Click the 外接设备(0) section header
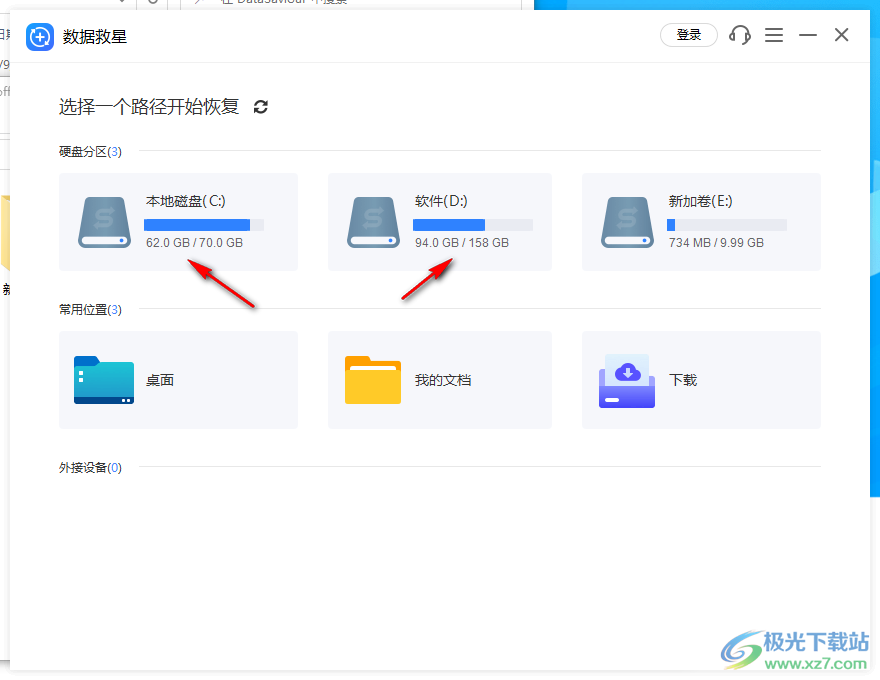Screen dimensions: 880x680 point(90,468)
